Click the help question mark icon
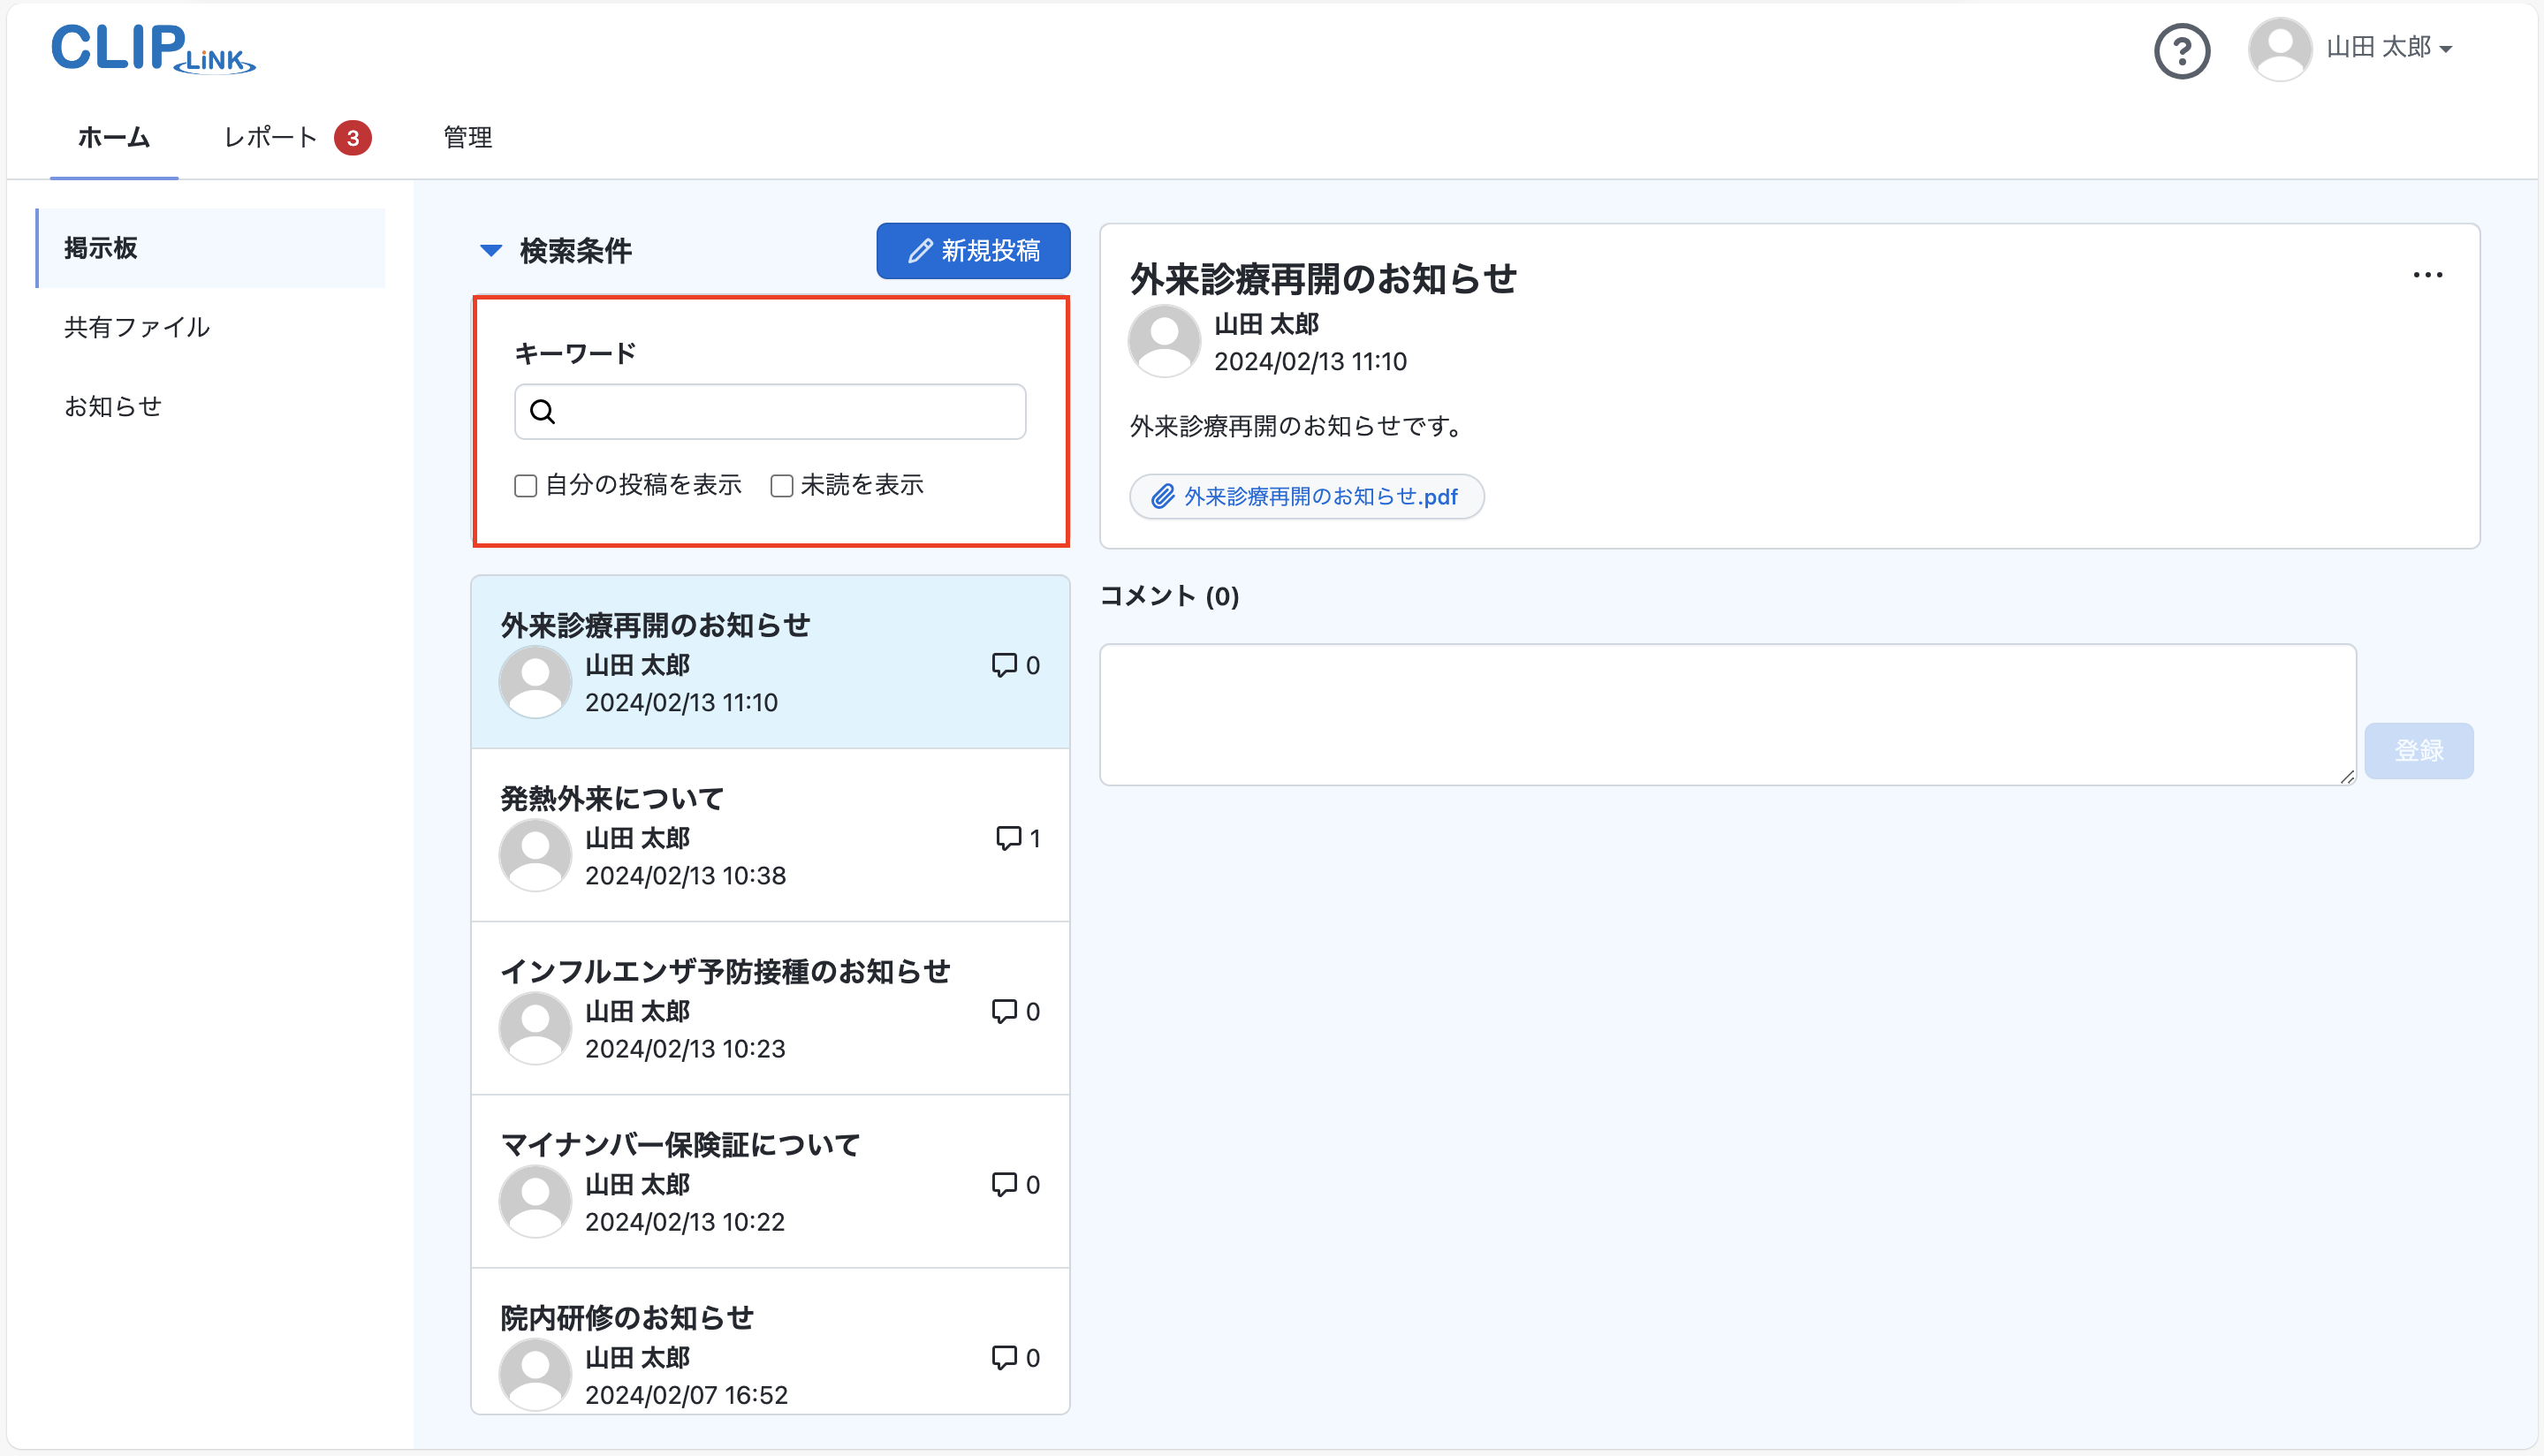This screenshot has height=1456, width=2544. pyautogui.click(x=2181, y=51)
